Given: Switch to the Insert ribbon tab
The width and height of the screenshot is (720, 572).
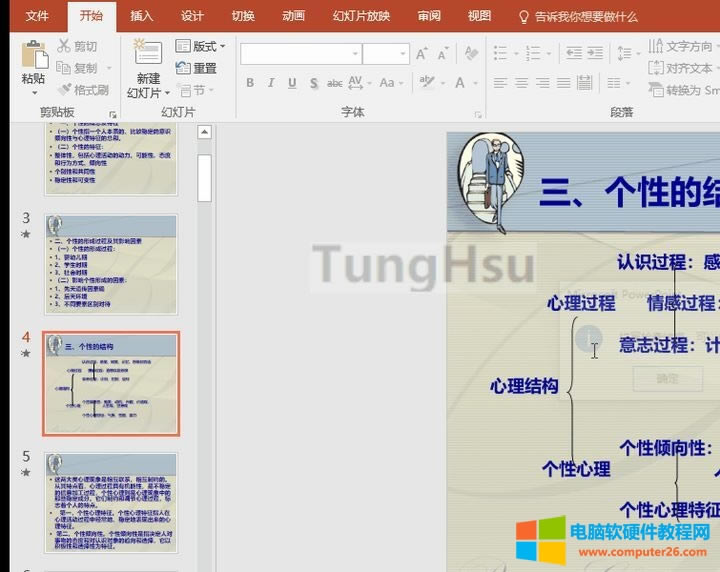Looking at the screenshot, I should [x=142, y=16].
